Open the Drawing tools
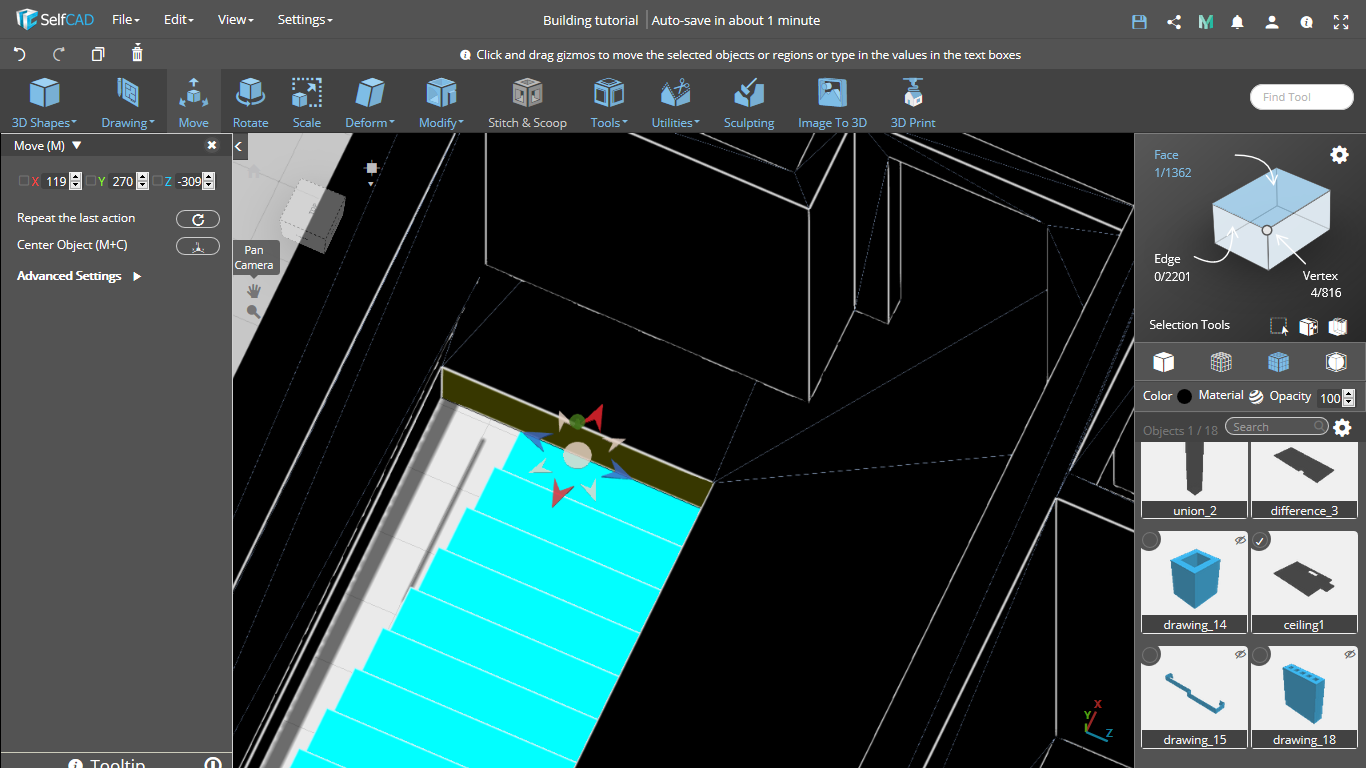Screen dimensions: 1366x768 [127, 103]
